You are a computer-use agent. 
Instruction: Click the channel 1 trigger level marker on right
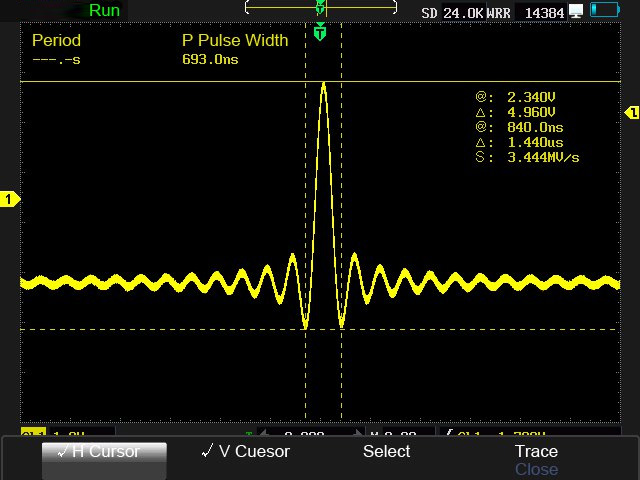(x=631, y=113)
